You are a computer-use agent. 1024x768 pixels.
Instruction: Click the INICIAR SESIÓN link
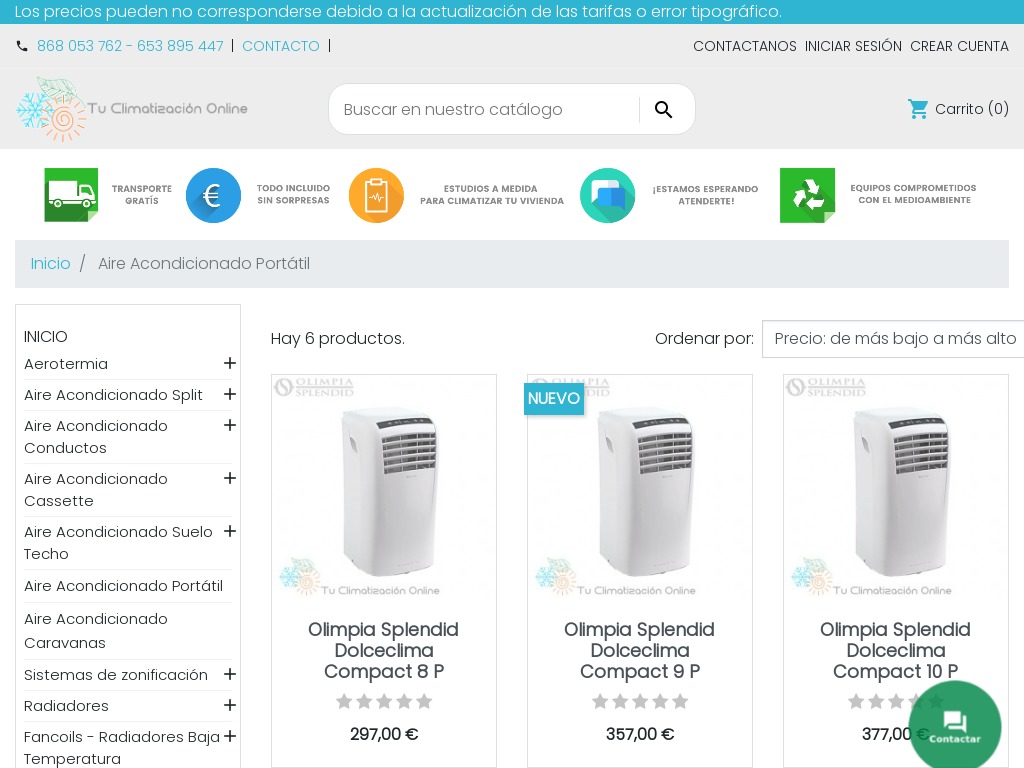pos(853,46)
